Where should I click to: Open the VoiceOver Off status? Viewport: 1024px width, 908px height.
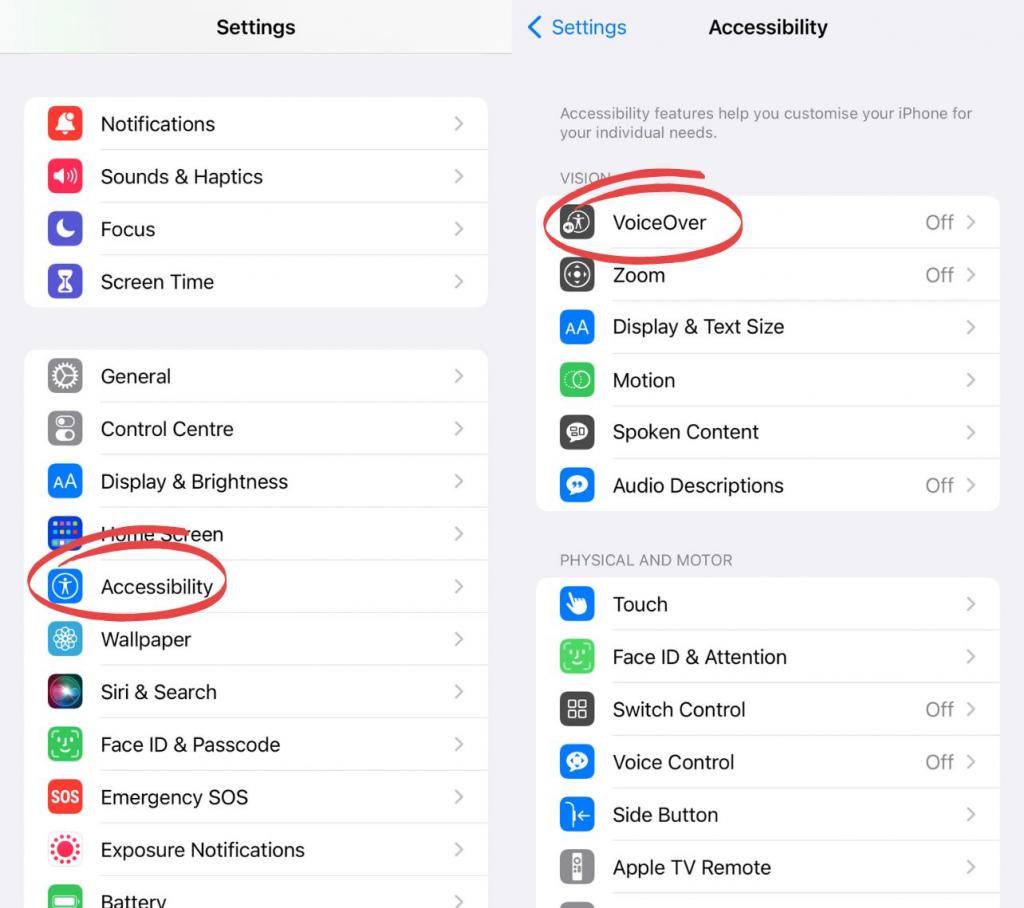[x=939, y=222]
